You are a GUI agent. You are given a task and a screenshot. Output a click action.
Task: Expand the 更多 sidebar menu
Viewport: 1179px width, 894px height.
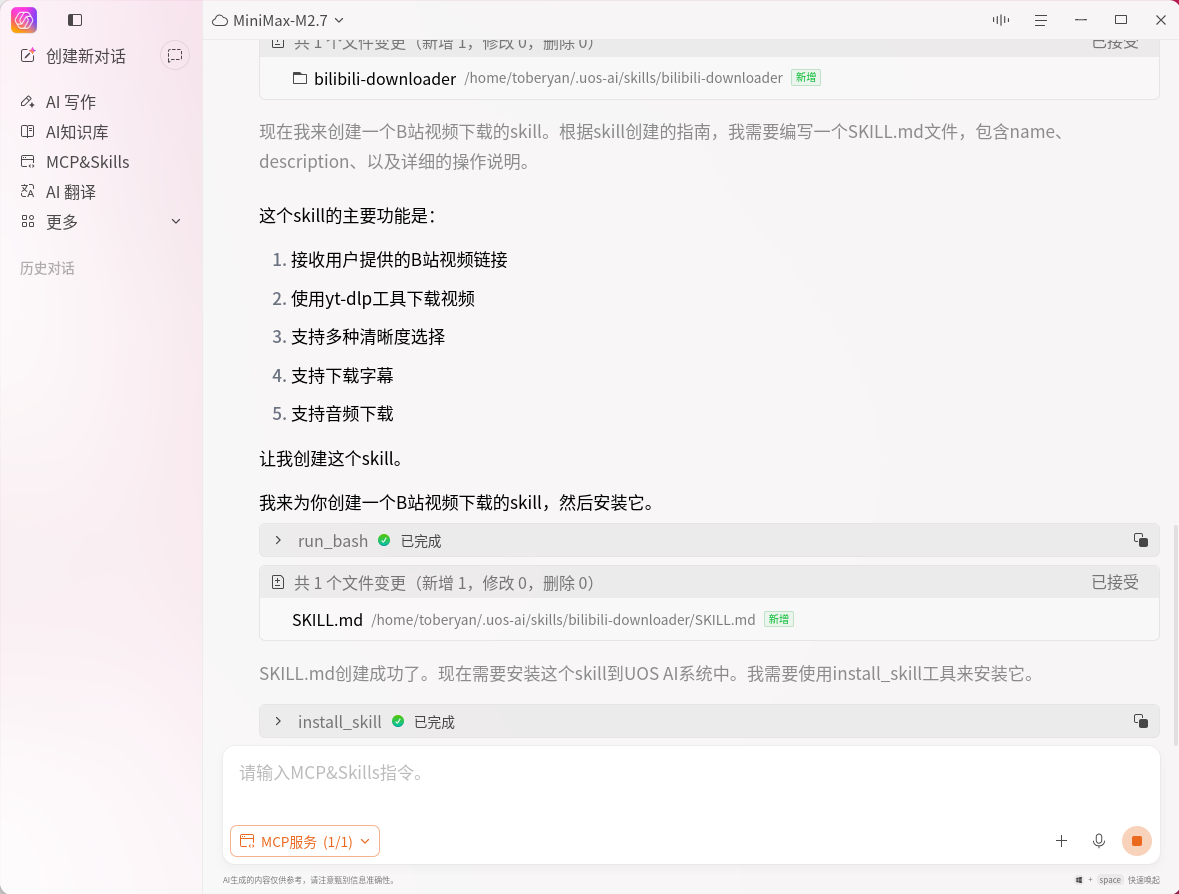click(x=102, y=222)
